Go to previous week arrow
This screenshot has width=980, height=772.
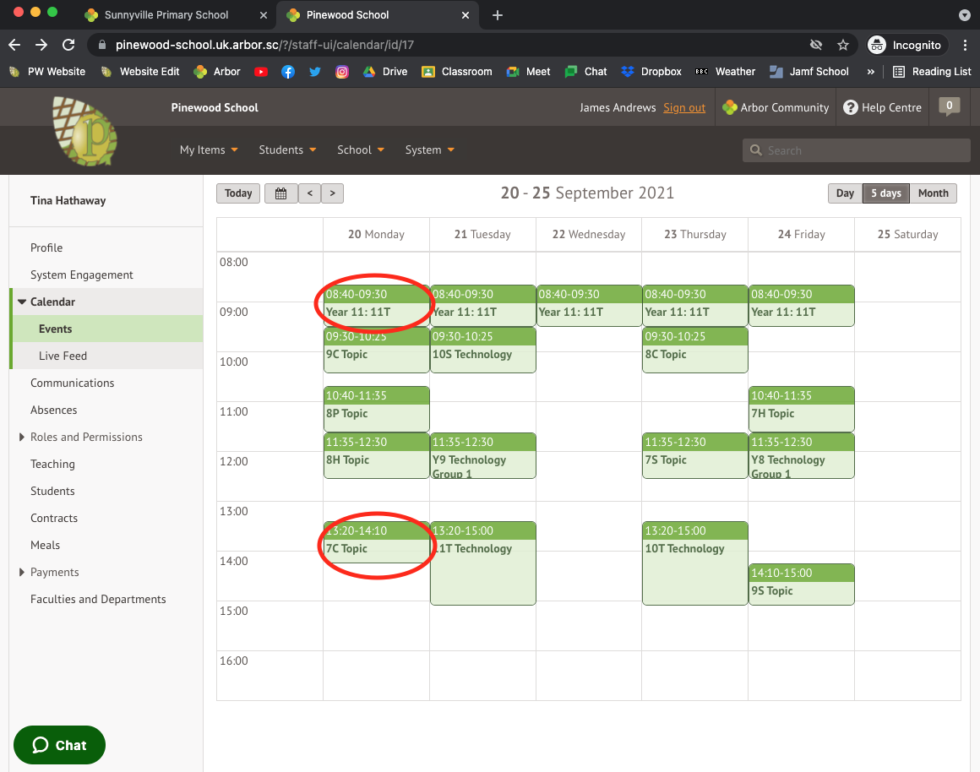309,193
